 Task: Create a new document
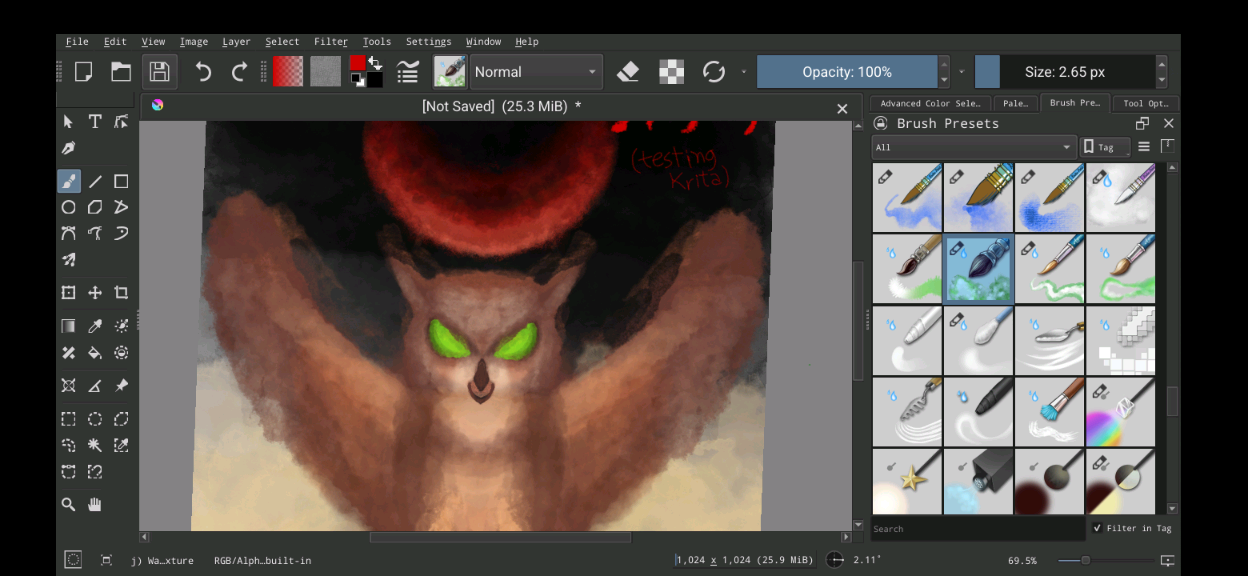[84, 71]
